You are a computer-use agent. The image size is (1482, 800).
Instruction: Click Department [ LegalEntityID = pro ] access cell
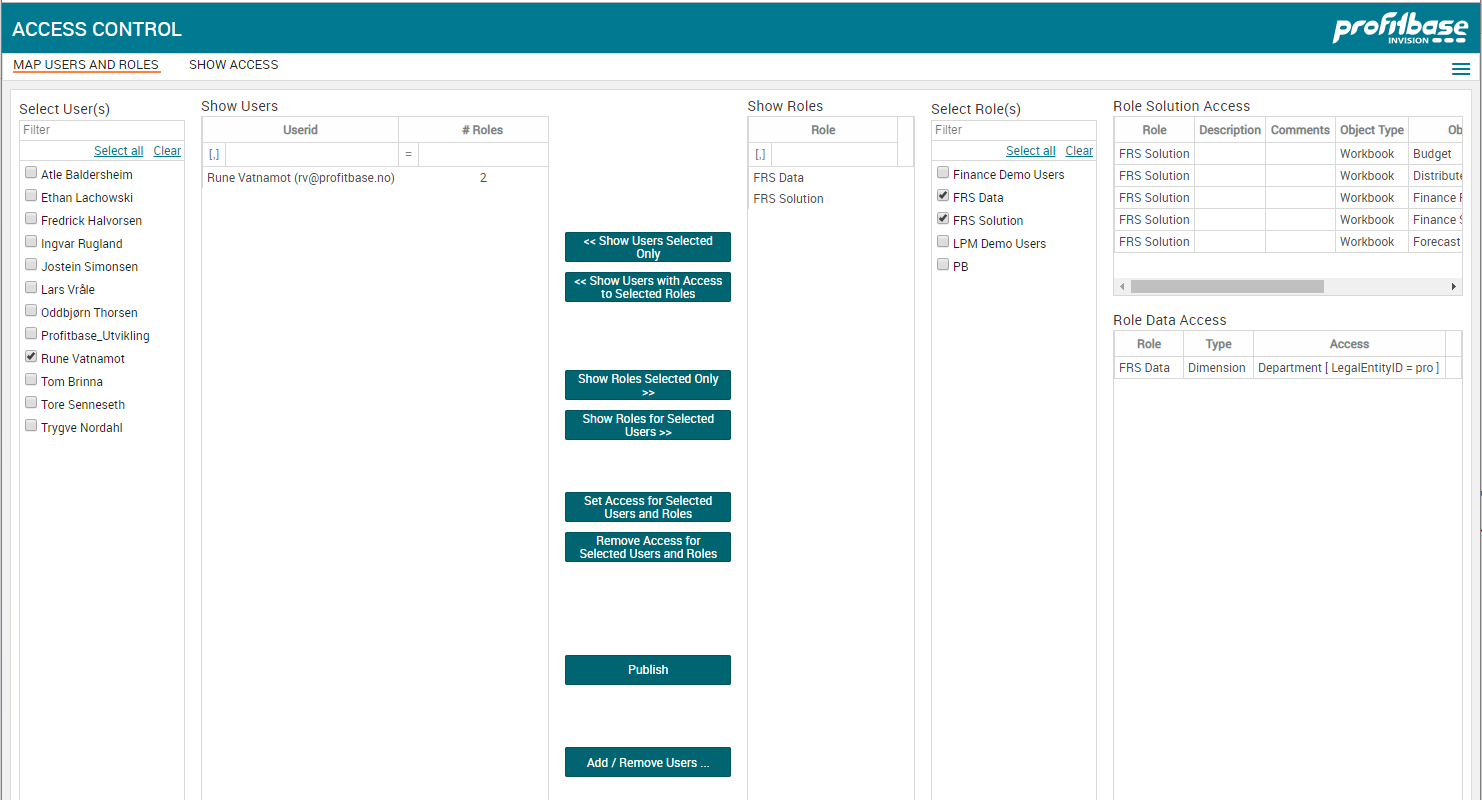click(x=1349, y=368)
